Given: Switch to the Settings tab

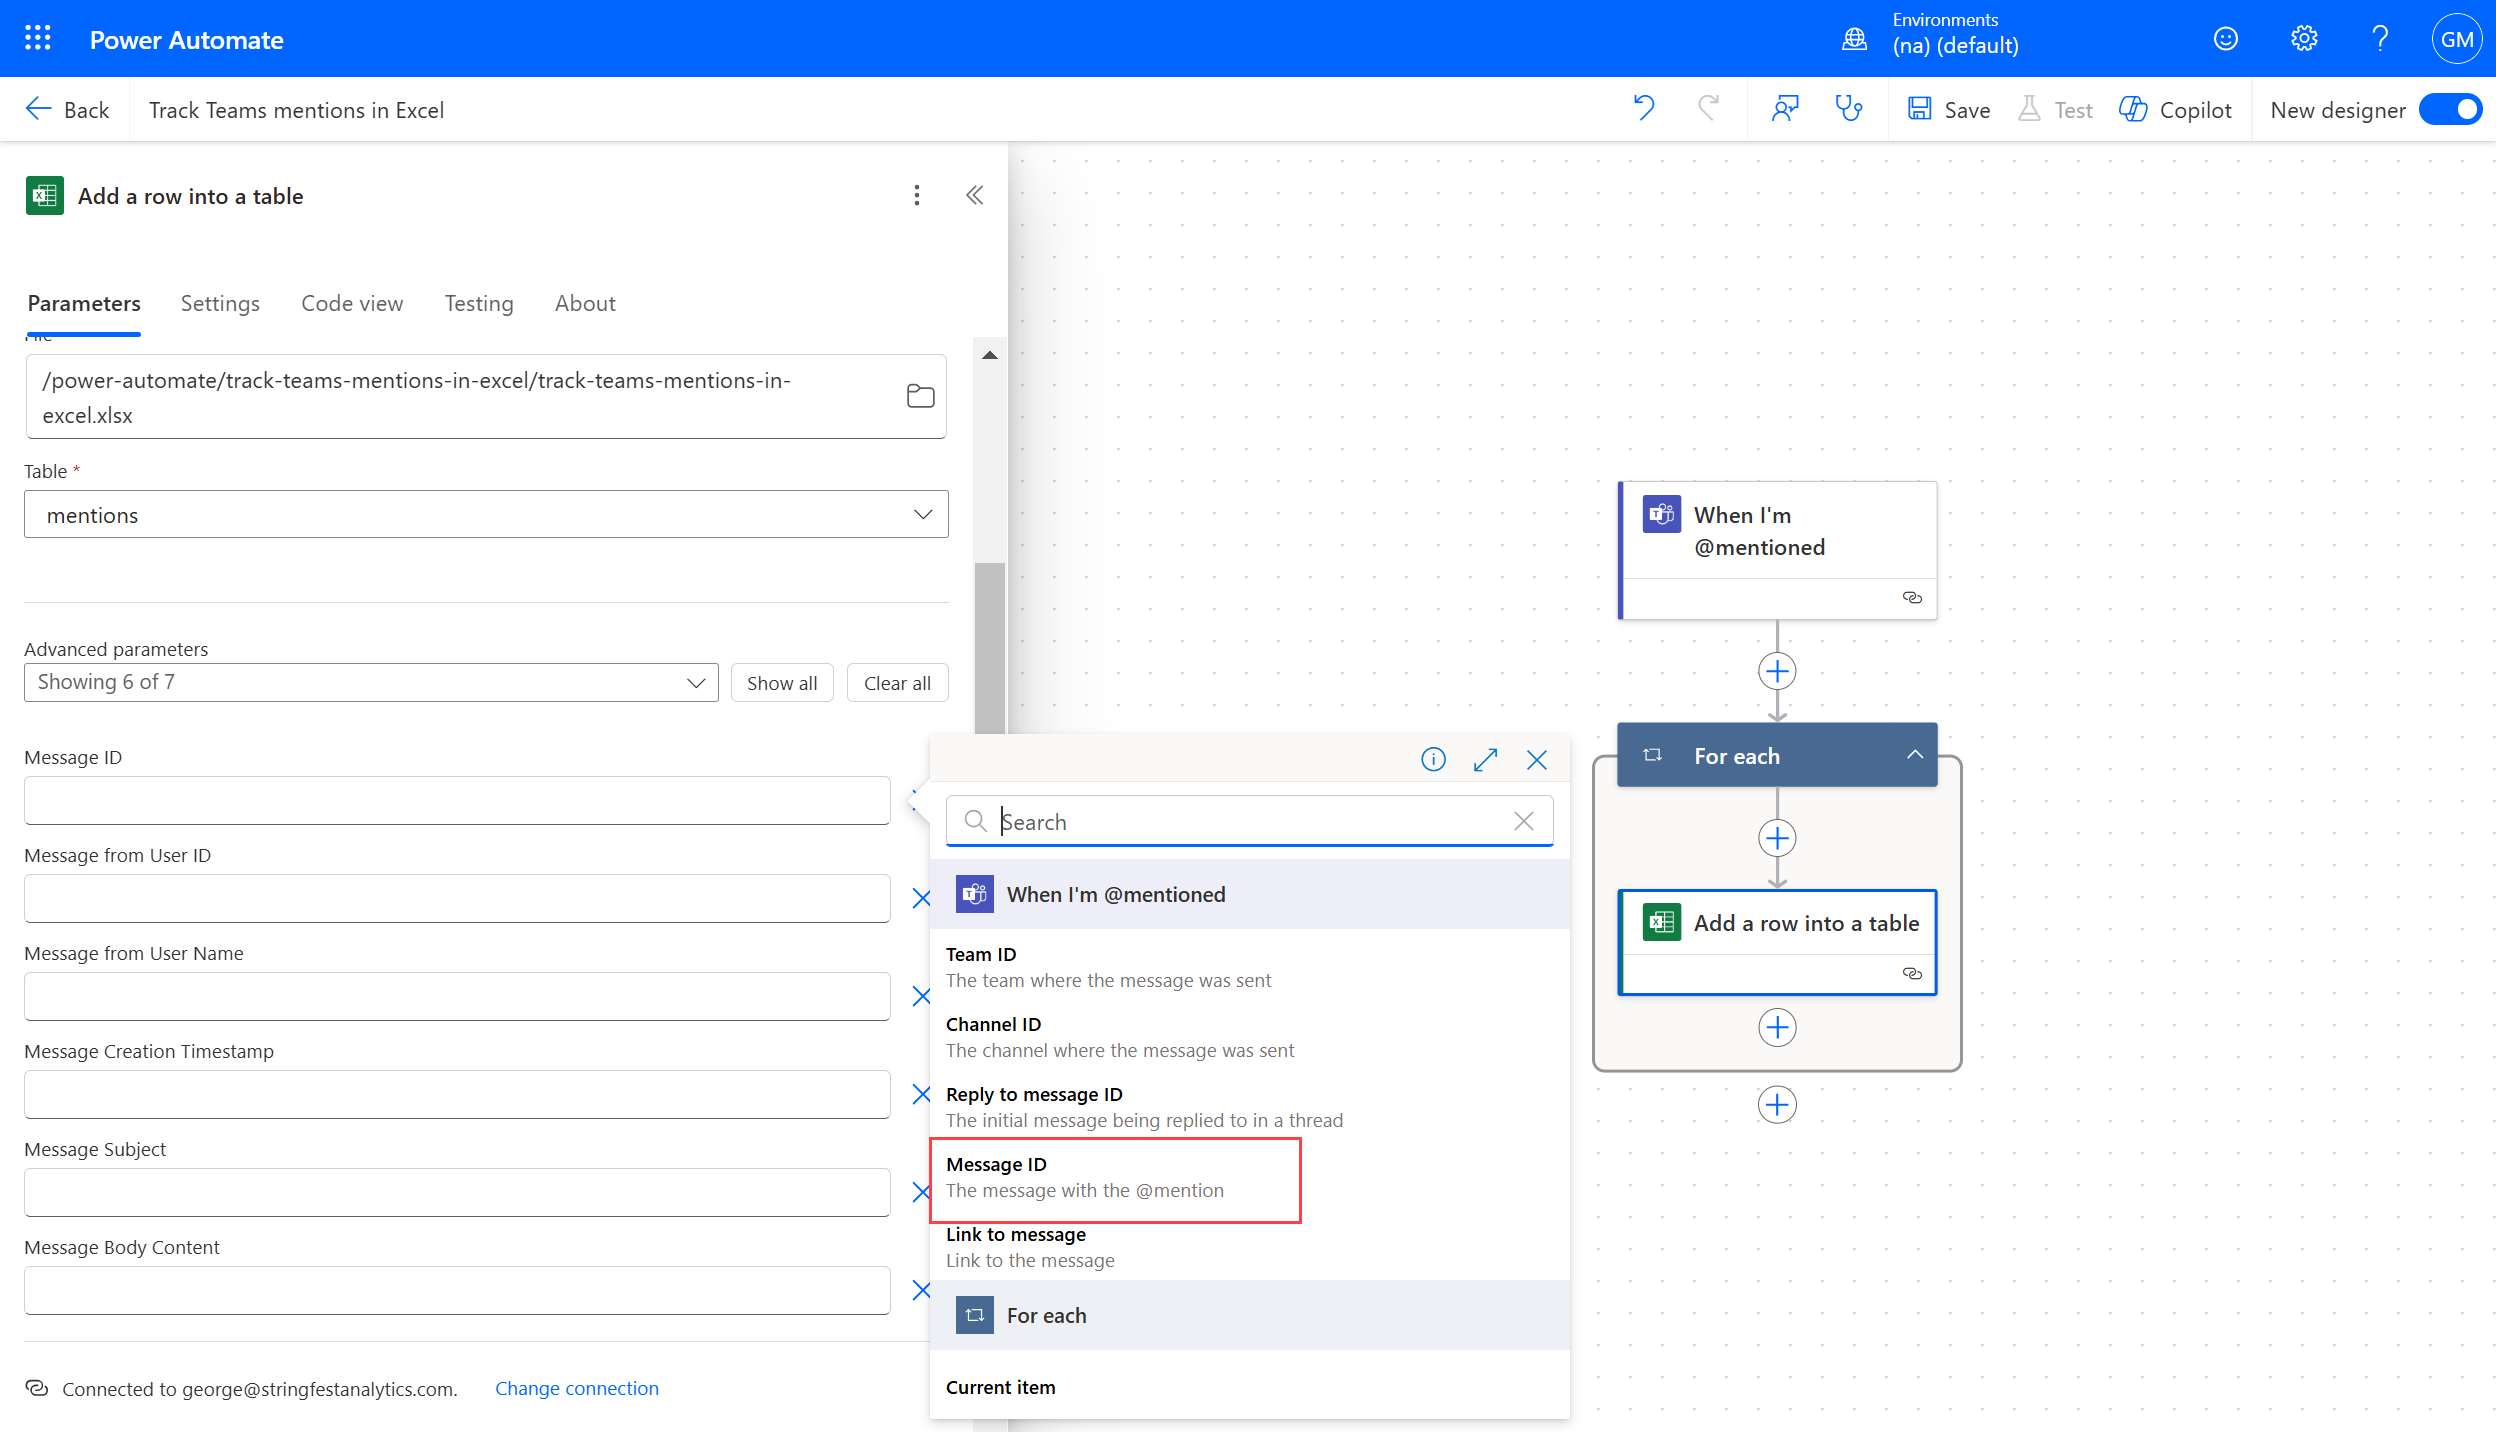Looking at the screenshot, I should pos(220,304).
